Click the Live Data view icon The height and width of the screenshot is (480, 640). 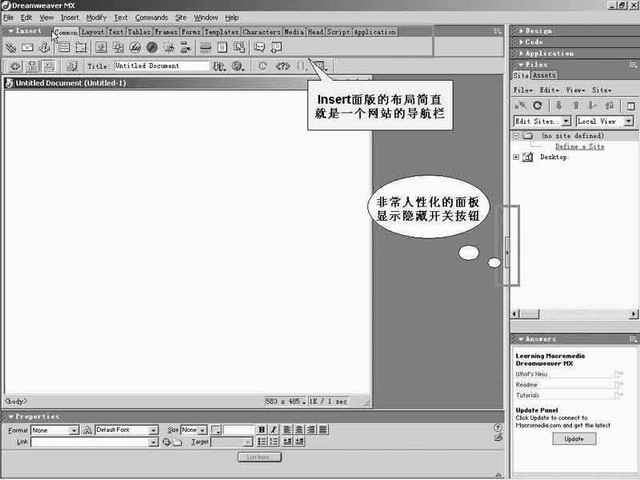pyautogui.click(x=72, y=66)
